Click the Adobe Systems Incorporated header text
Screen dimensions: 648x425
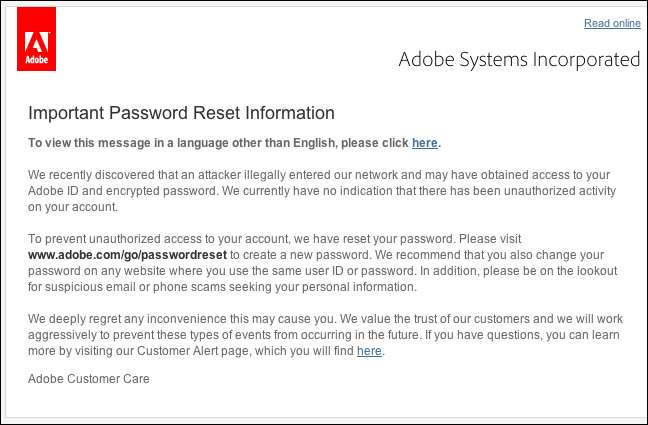pyautogui.click(x=519, y=59)
